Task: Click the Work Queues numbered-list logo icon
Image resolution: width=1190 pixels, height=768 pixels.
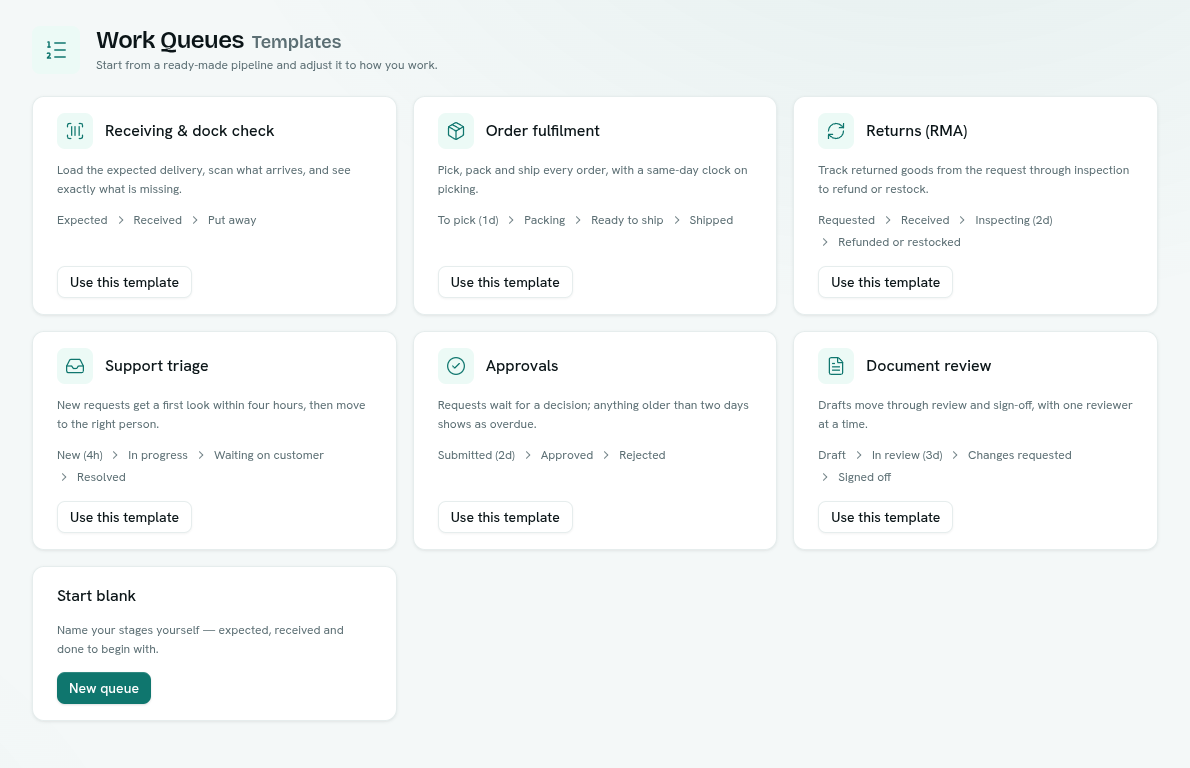Action: 56,50
